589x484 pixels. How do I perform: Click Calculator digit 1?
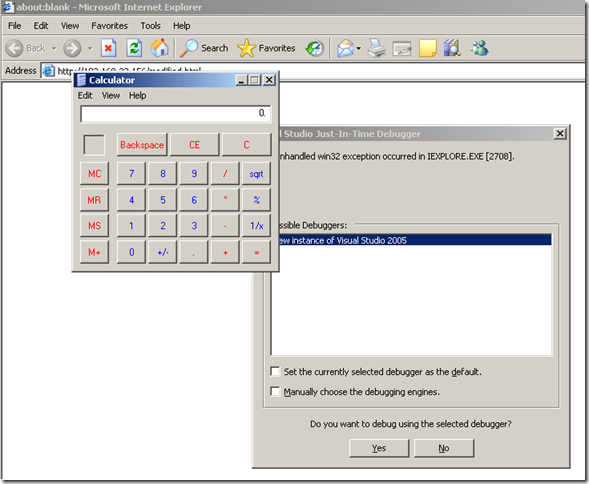[x=131, y=225]
